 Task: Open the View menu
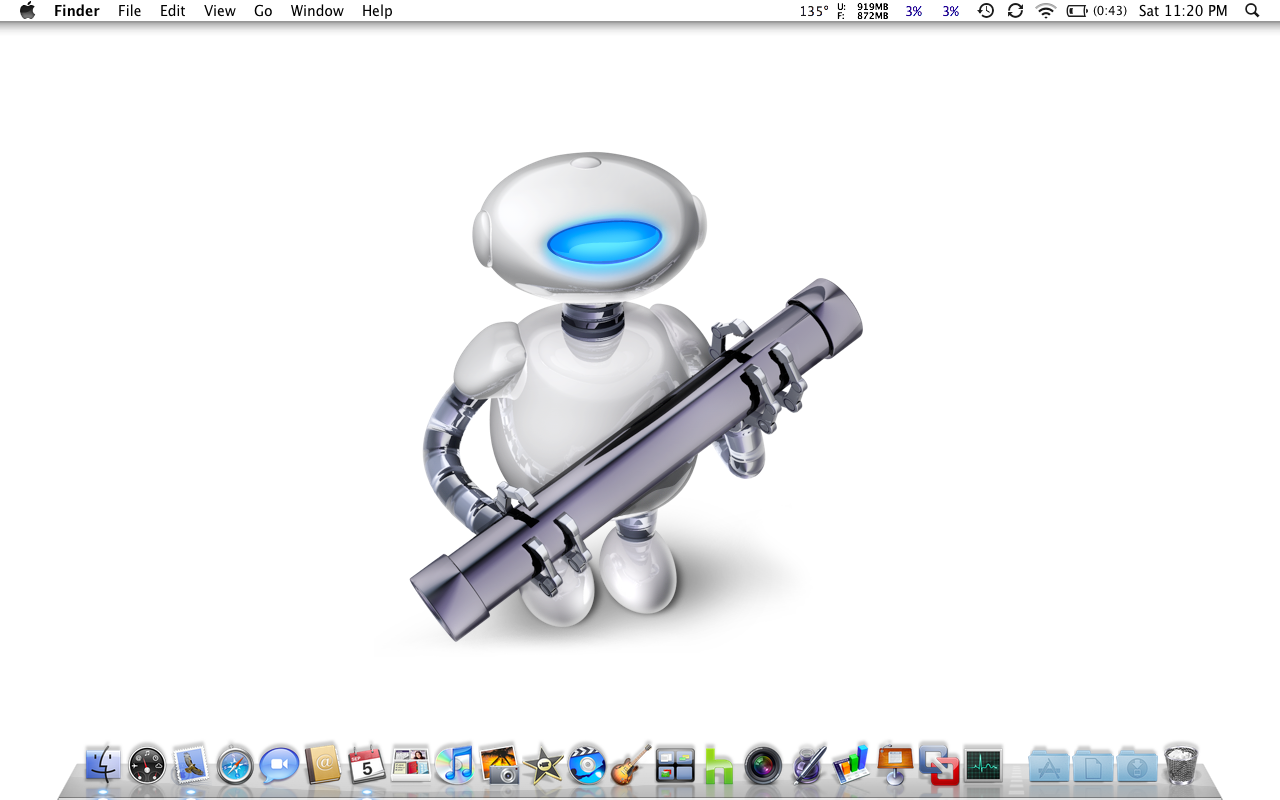click(x=220, y=11)
